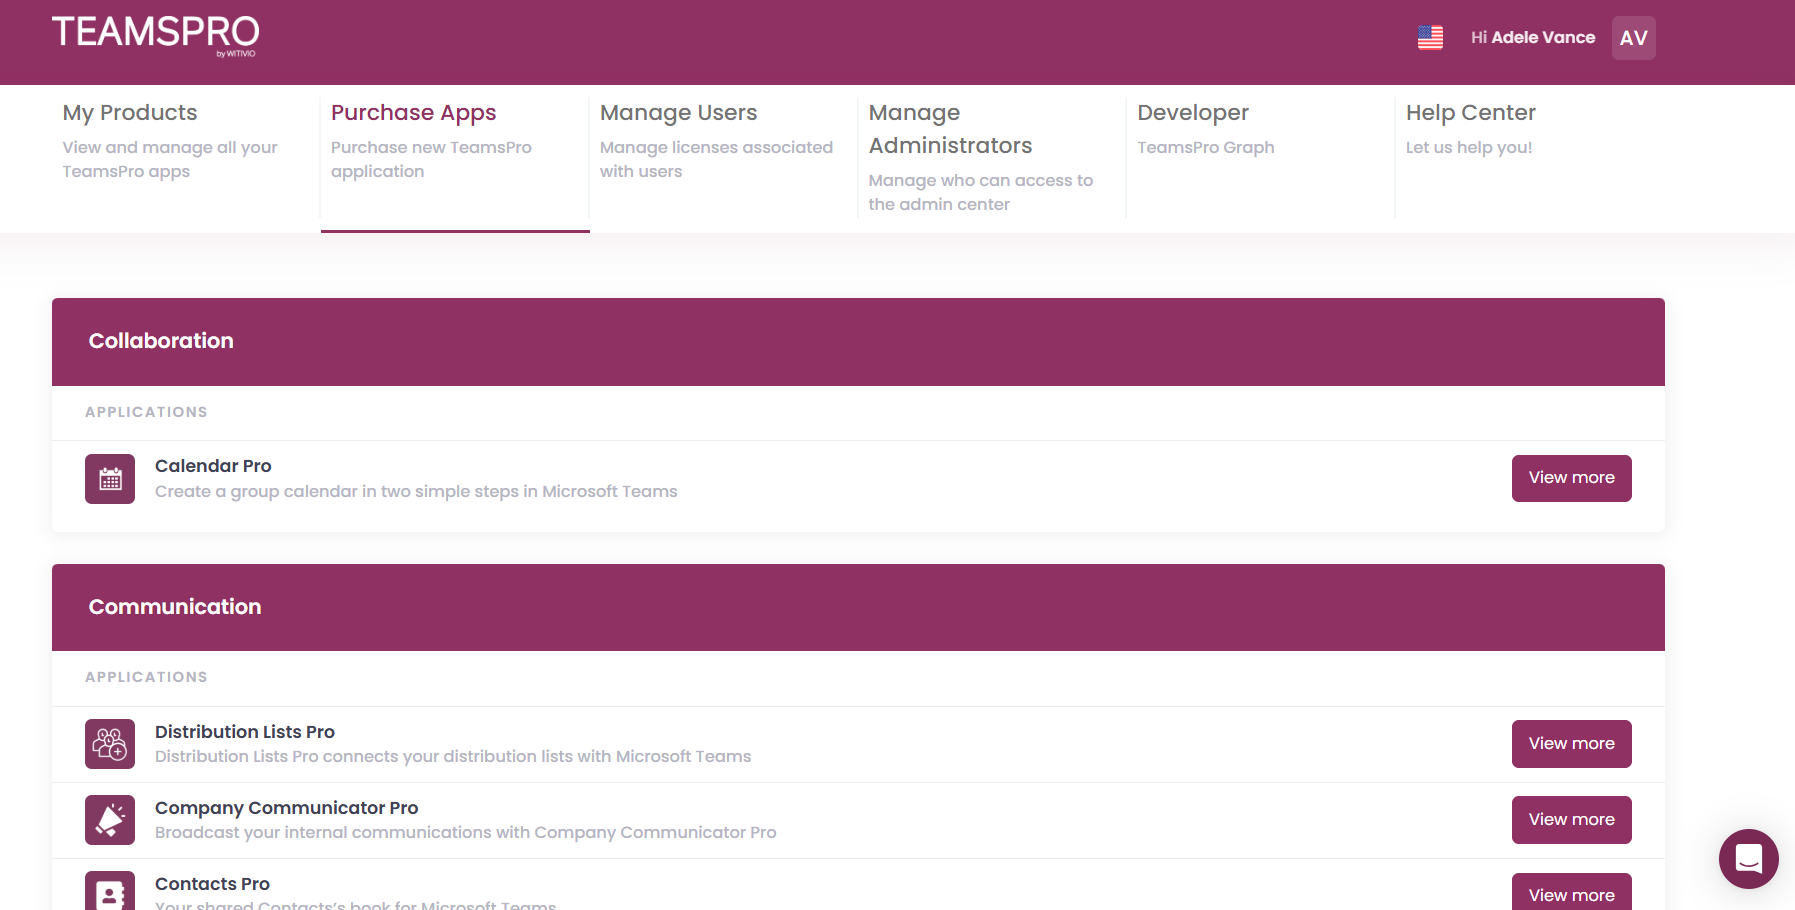
Task: Open the Manage Users tab
Action: coord(678,113)
